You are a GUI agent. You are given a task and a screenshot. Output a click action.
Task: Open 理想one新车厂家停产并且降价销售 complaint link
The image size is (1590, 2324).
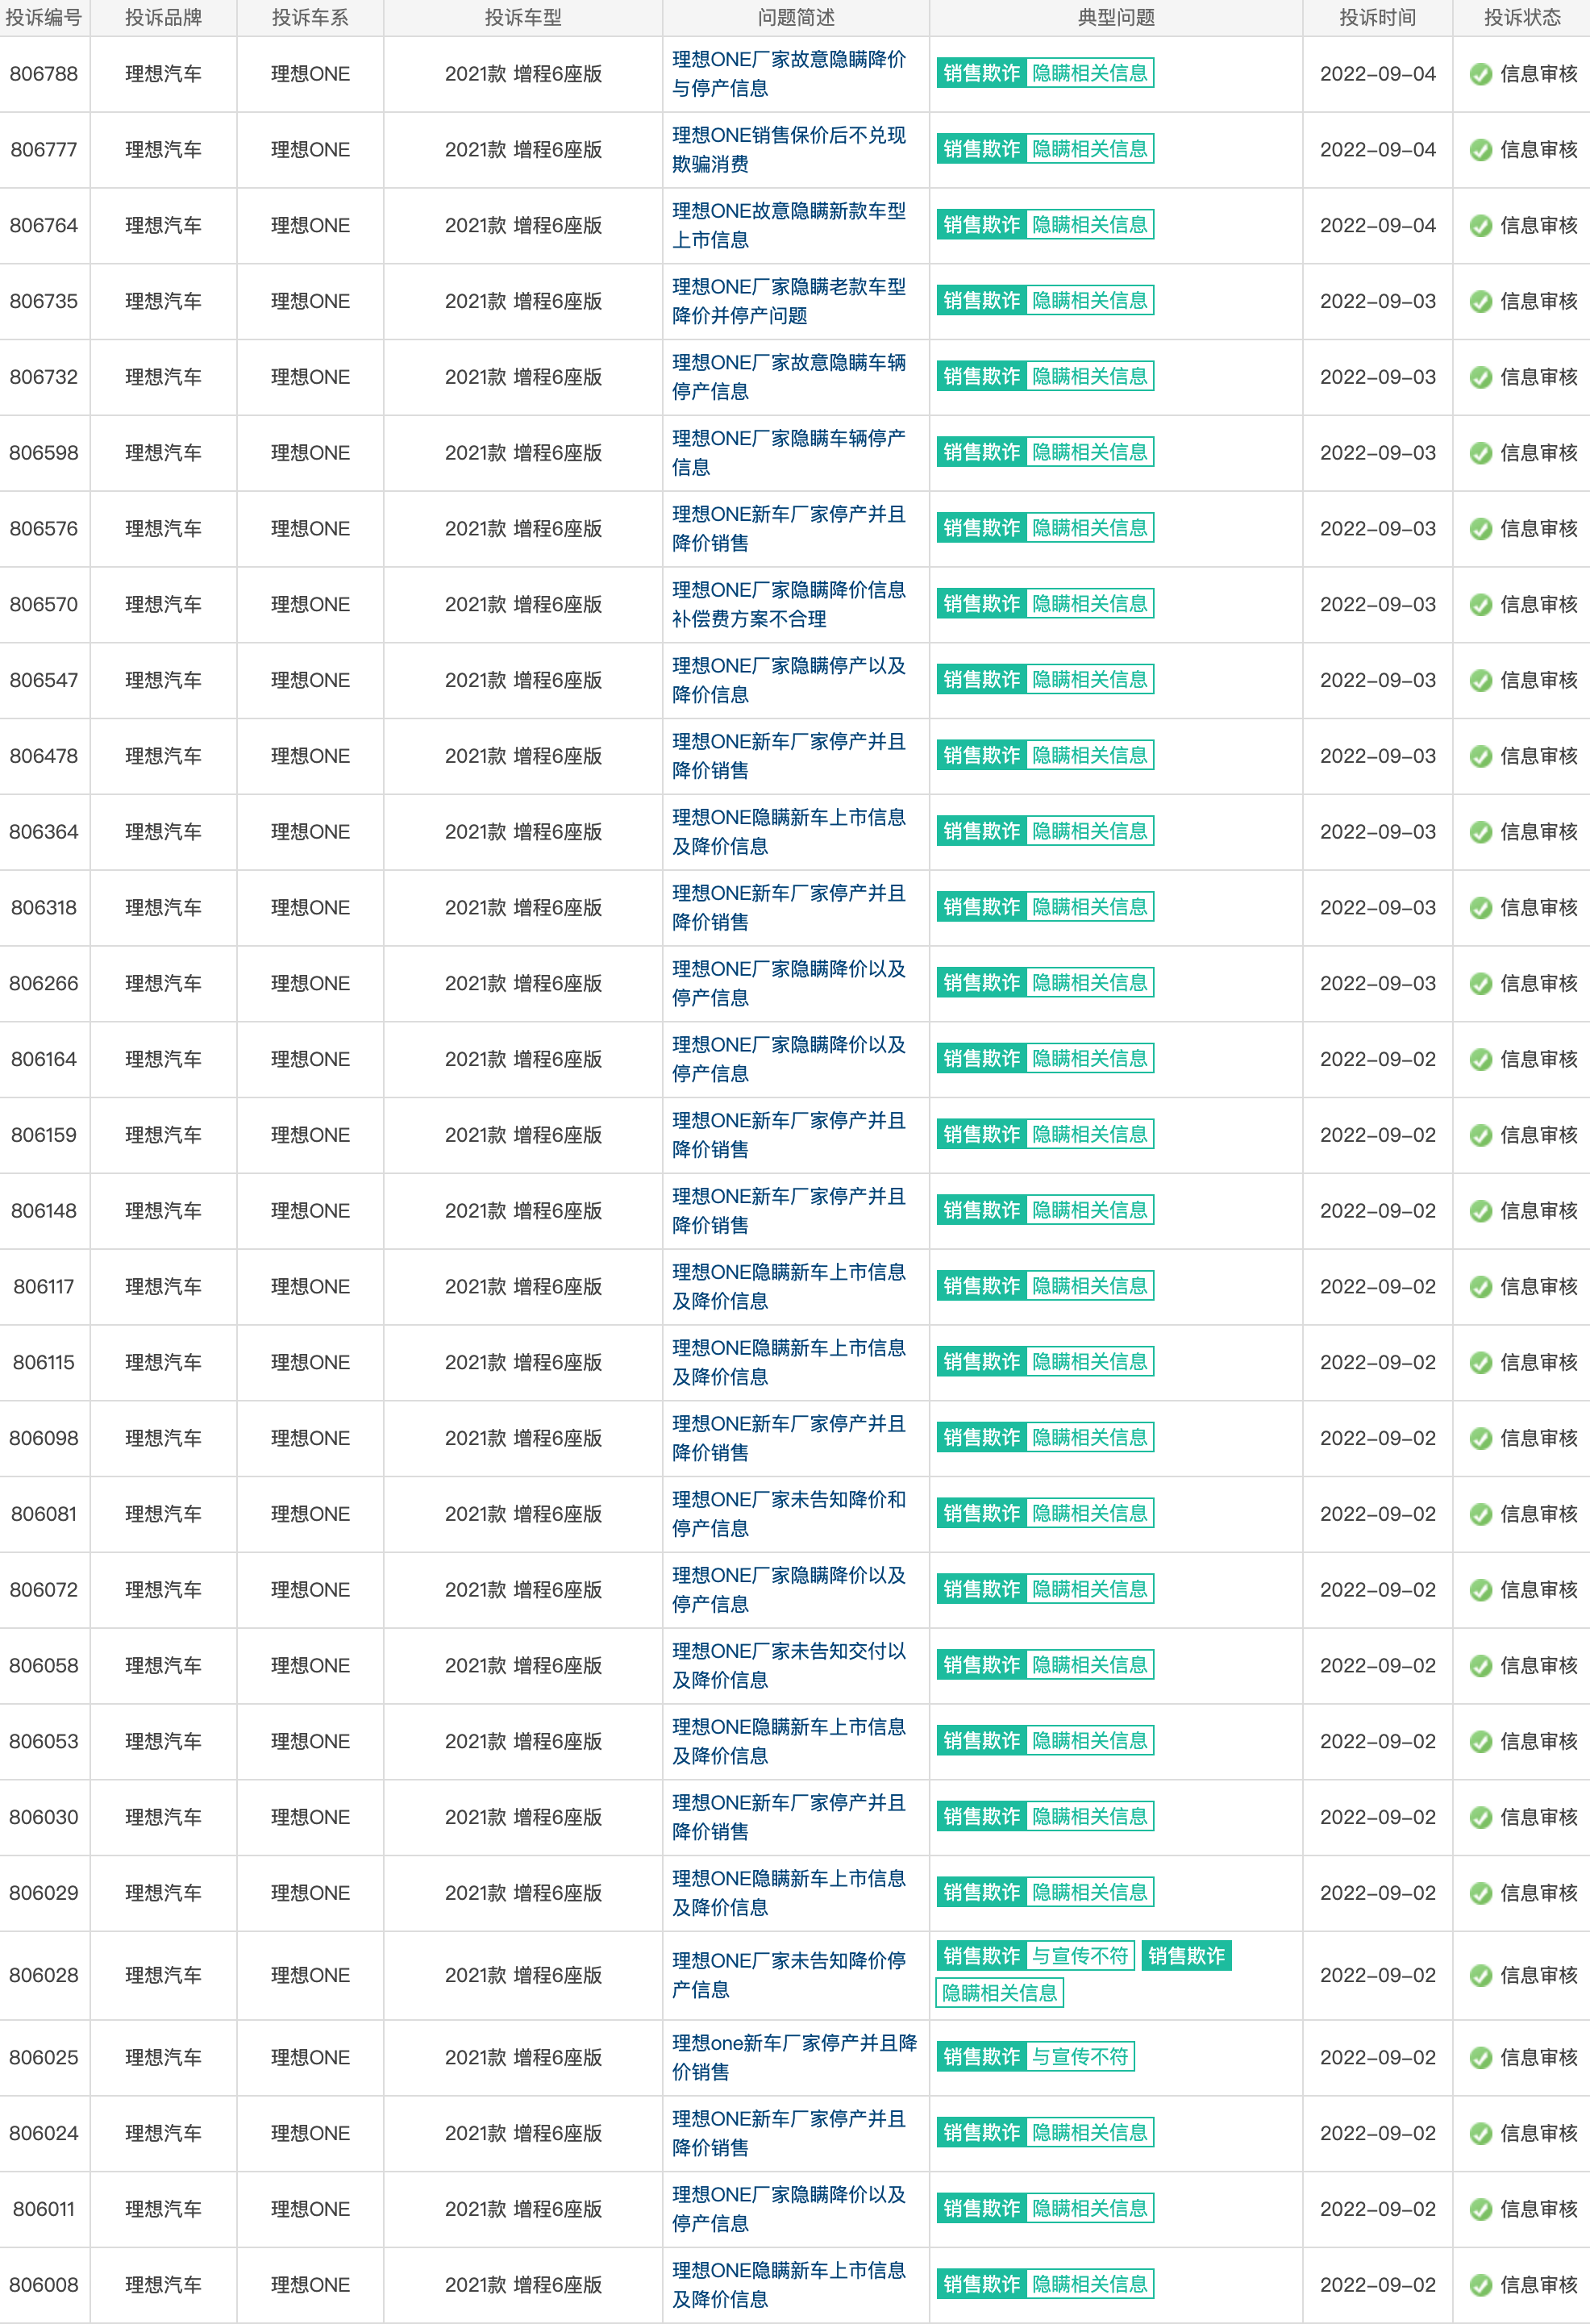pyautogui.click(x=794, y=2057)
